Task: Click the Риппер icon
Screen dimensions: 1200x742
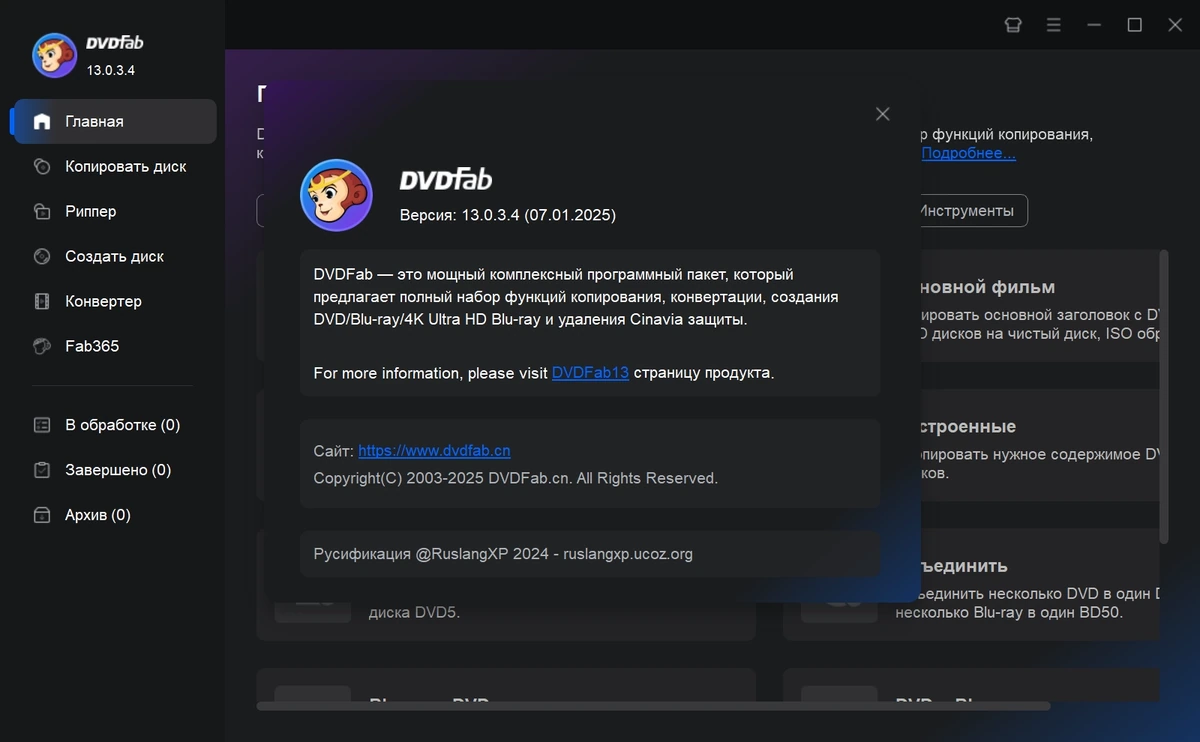Action: pos(41,211)
